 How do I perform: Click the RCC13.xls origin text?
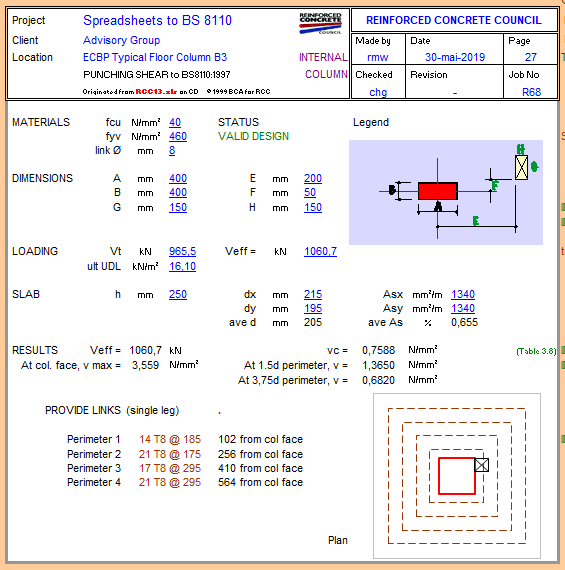pyautogui.click(x=156, y=92)
